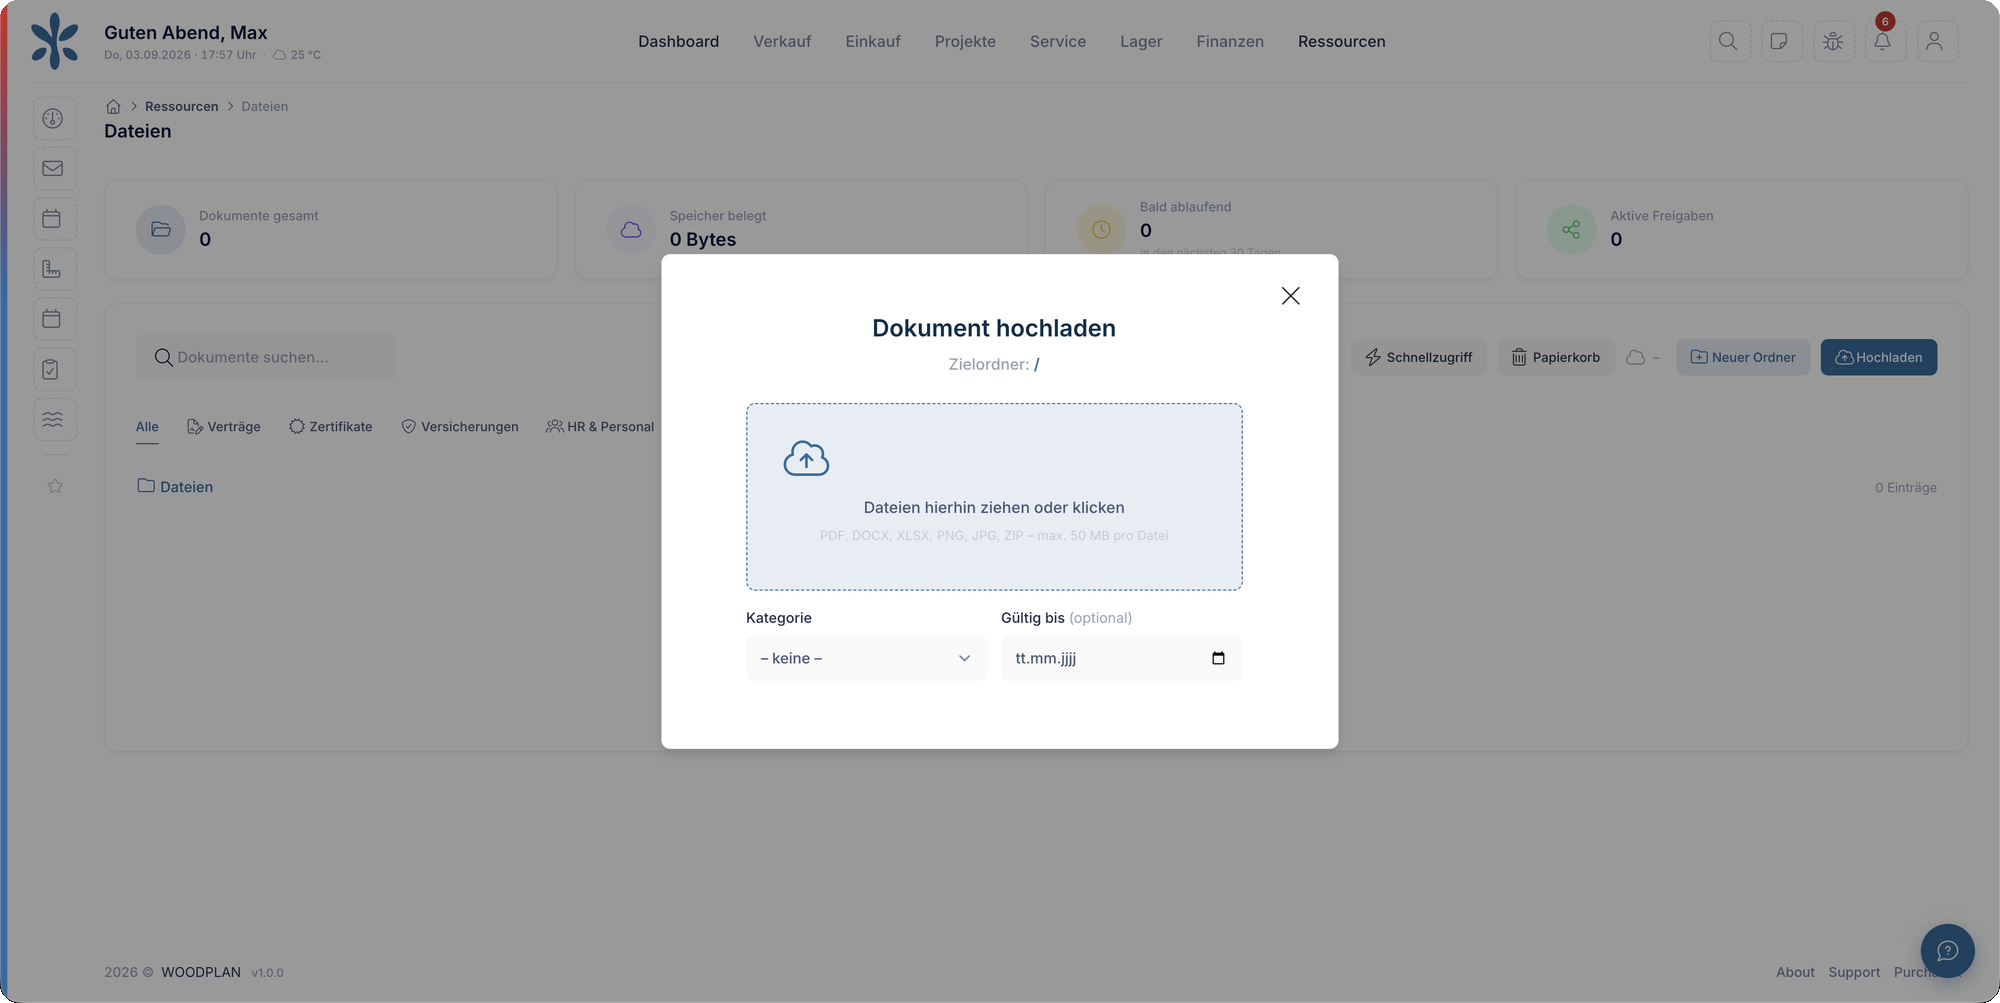Close the Dokument hochladen dialog

tap(1290, 296)
